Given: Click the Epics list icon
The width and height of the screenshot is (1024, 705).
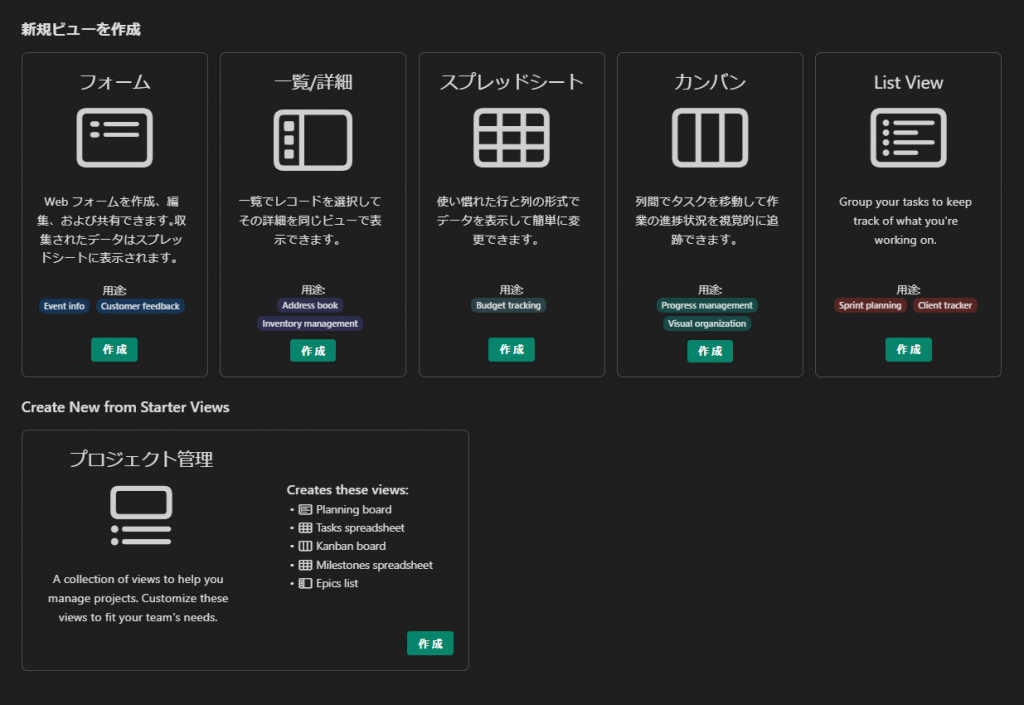Looking at the screenshot, I should (x=305, y=584).
